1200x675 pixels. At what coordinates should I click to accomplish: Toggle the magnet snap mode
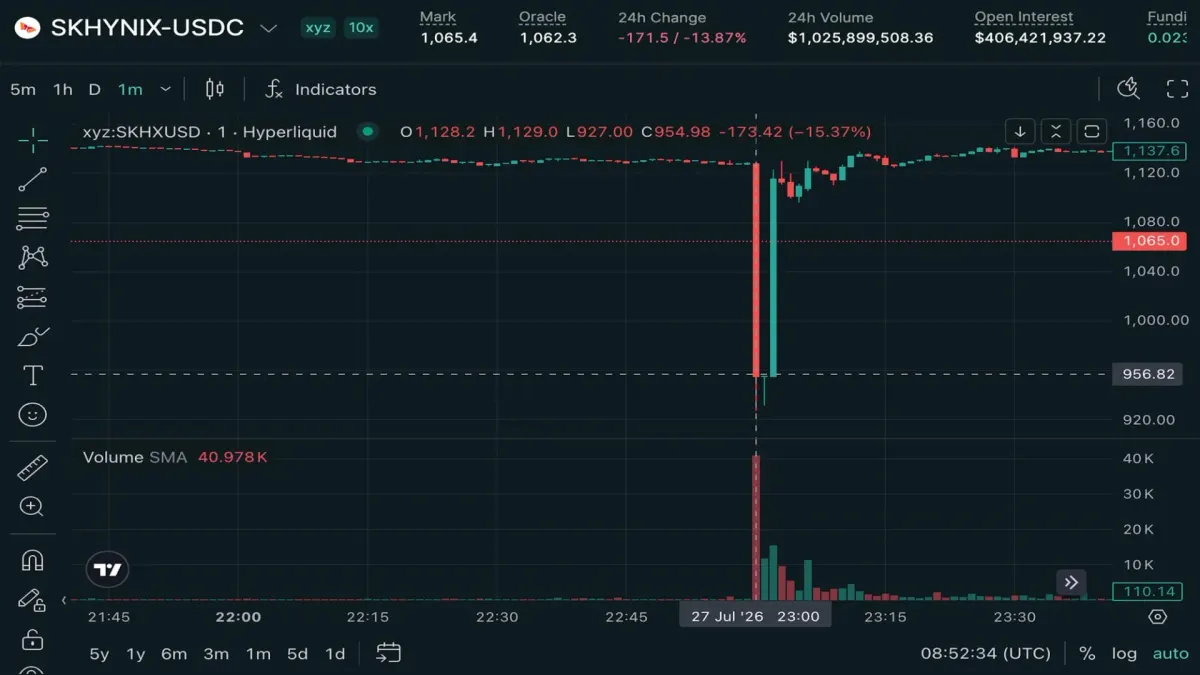(x=33, y=561)
